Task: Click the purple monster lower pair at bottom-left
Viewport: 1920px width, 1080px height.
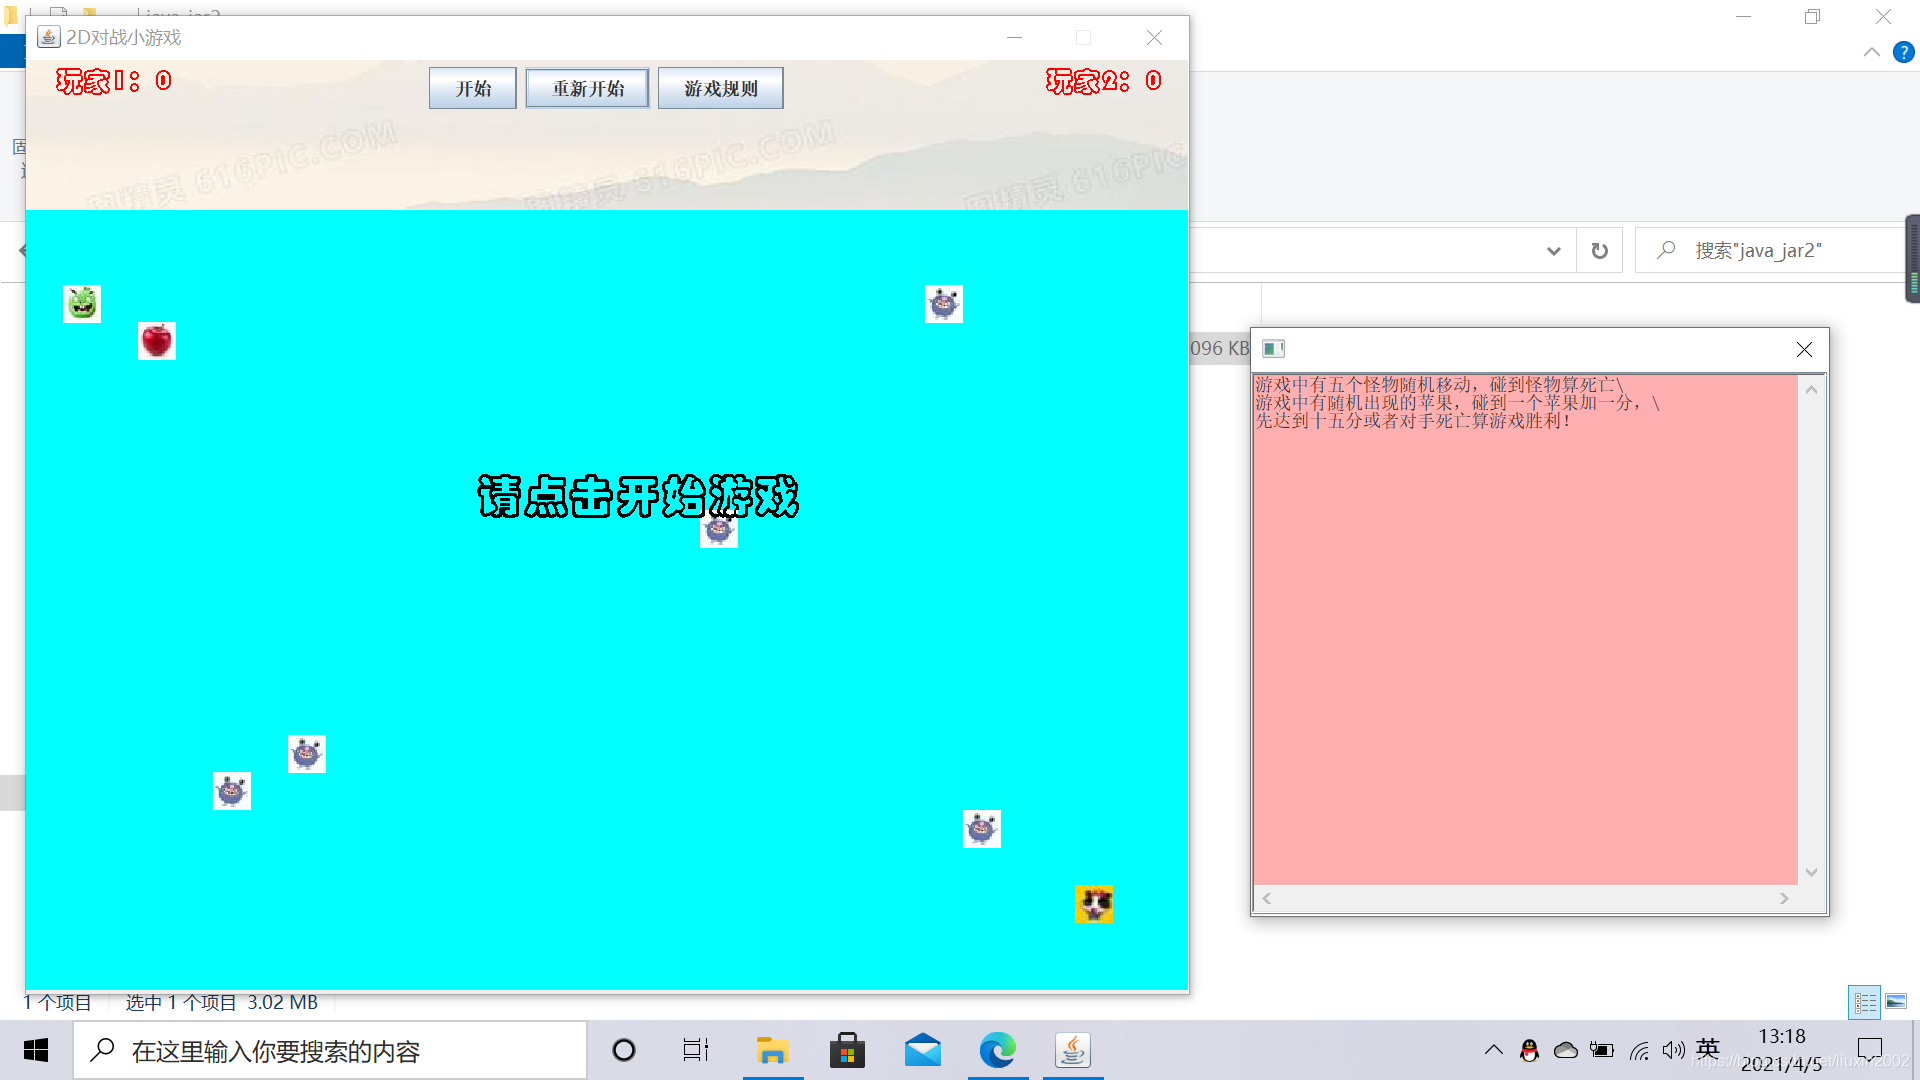Action: pyautogui.click(x=232, y=791)
